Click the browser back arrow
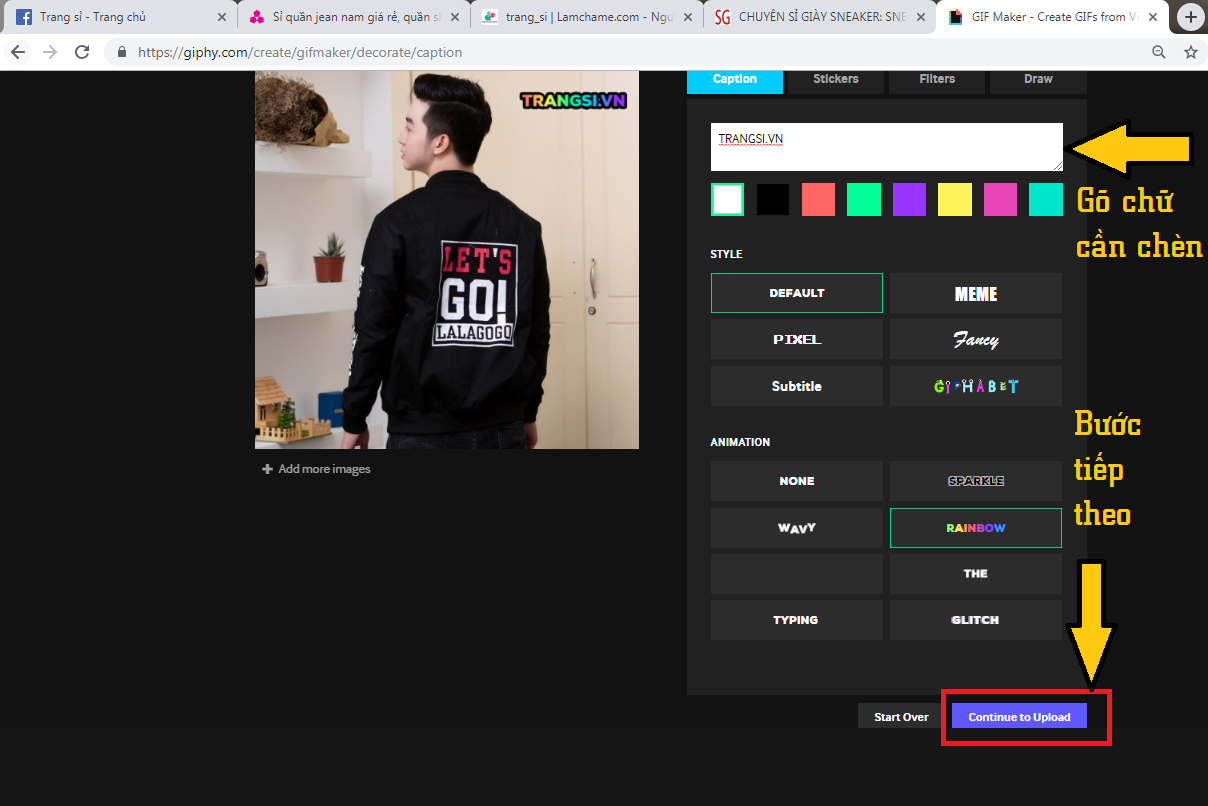Image resolution: width=1208 pixels, height=806 pixels. tap(18, 52)
